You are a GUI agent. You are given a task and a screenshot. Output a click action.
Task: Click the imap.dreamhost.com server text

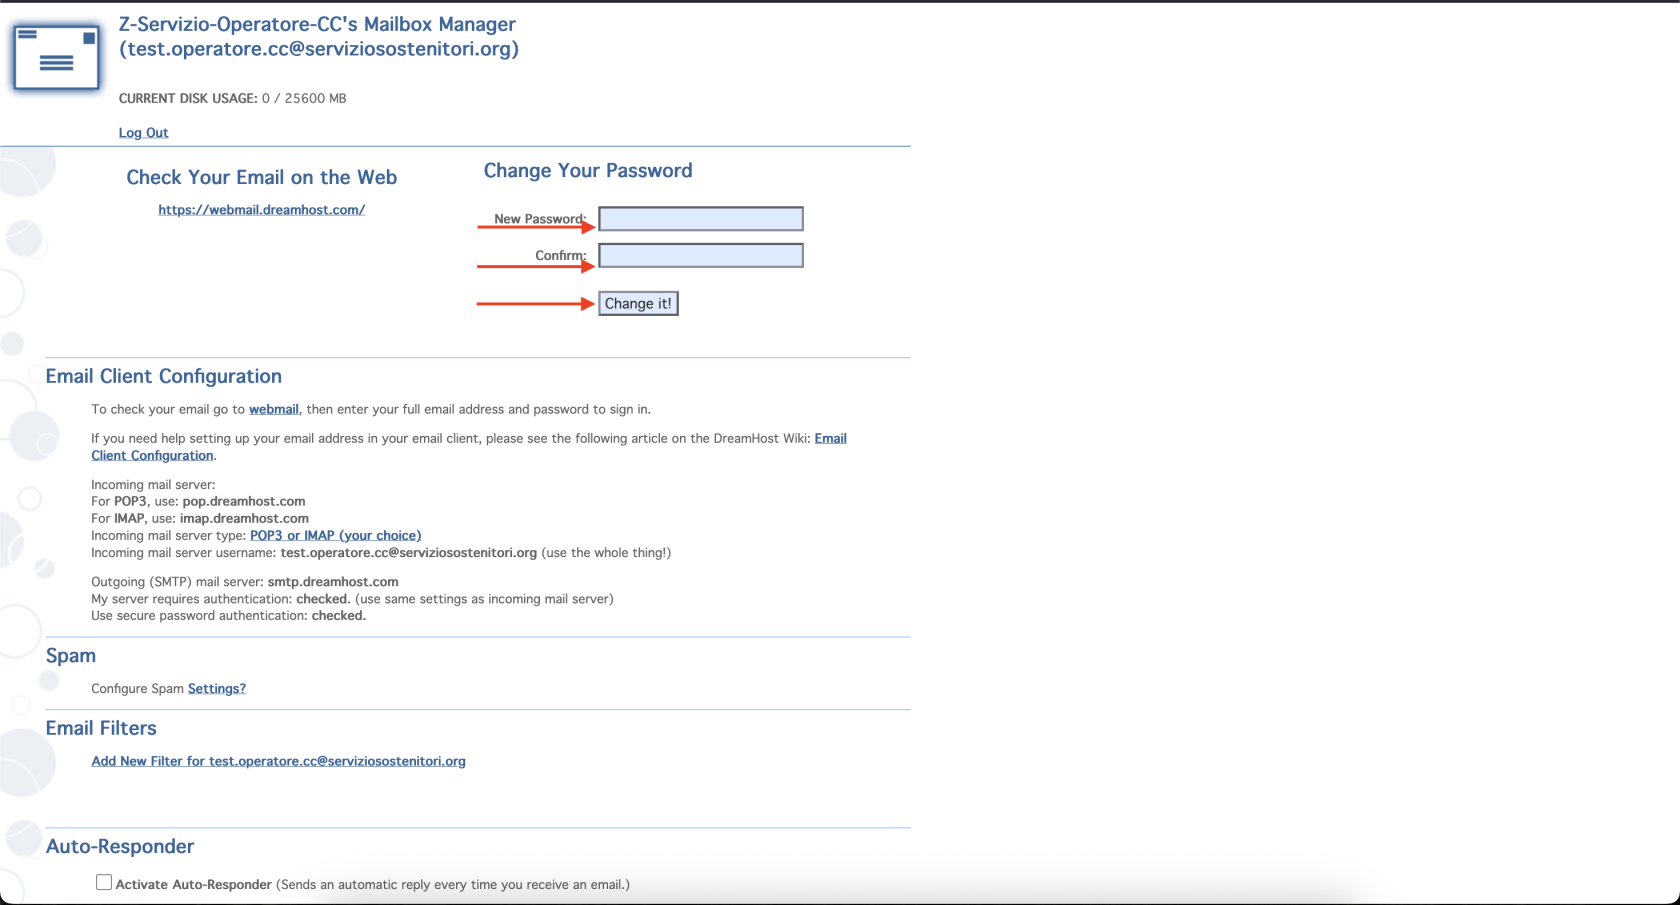pyautogui.click(x=244, y=519)
